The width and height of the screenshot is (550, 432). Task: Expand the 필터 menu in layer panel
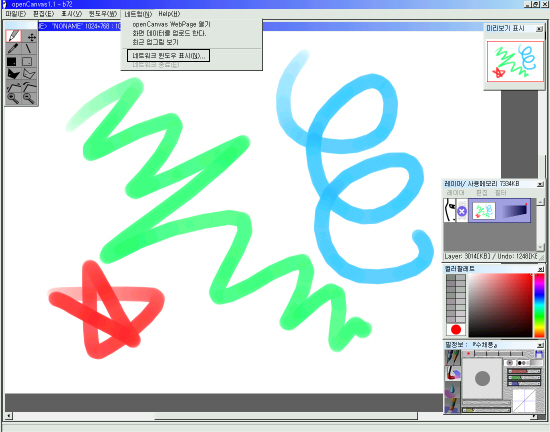(x=501, y=193)
